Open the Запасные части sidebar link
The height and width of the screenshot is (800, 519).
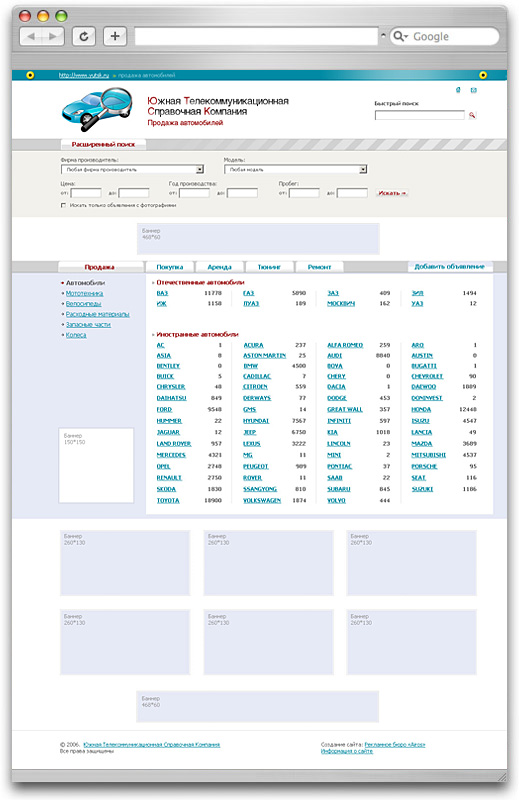(x=88, y=324)
